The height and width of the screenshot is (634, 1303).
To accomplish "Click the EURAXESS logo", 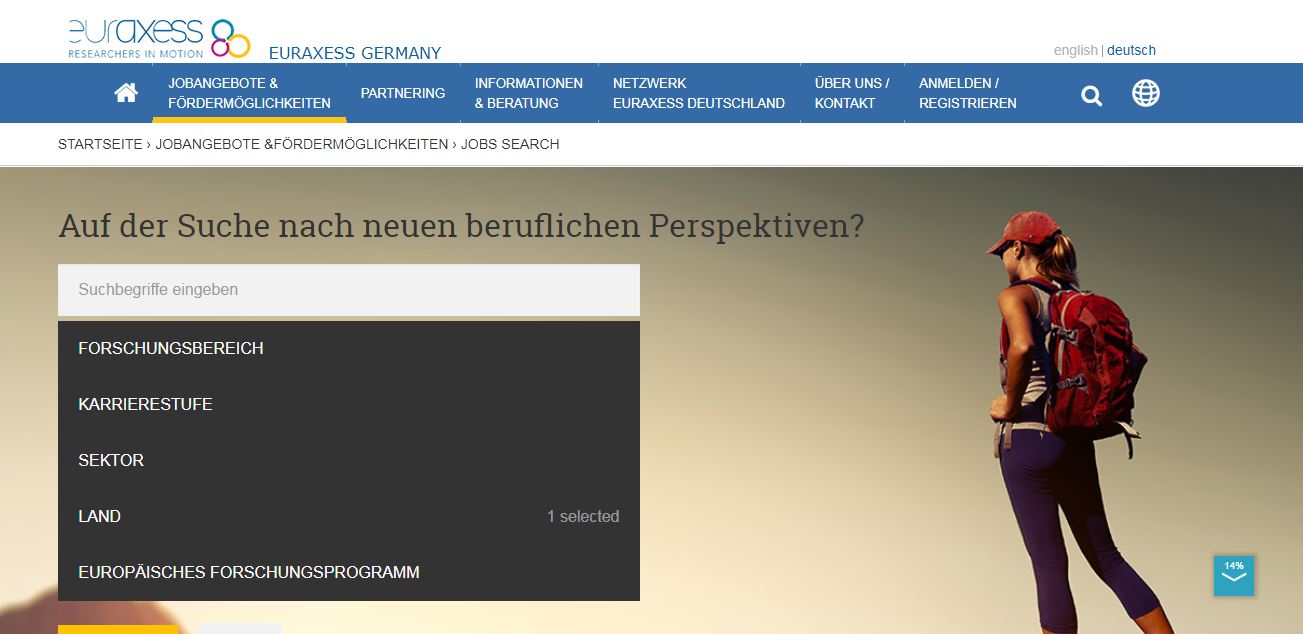I will click(159, 37).
